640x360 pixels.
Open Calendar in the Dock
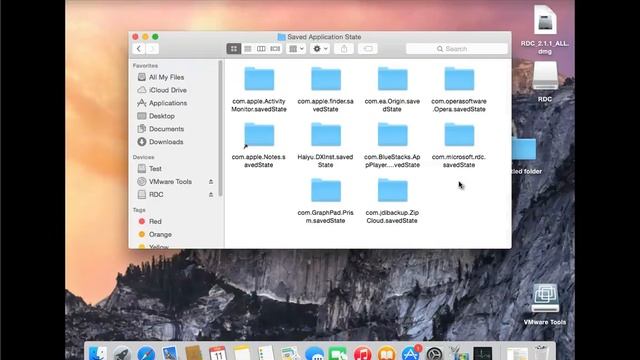click(218, 353)
